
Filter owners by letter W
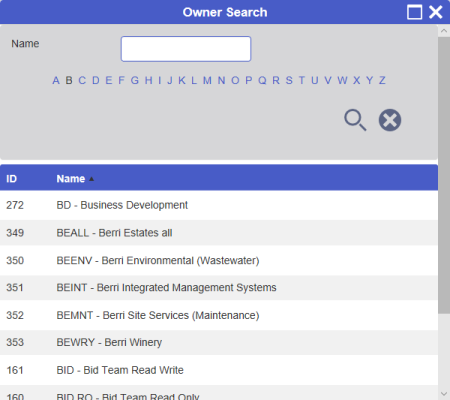coord(342,80)
